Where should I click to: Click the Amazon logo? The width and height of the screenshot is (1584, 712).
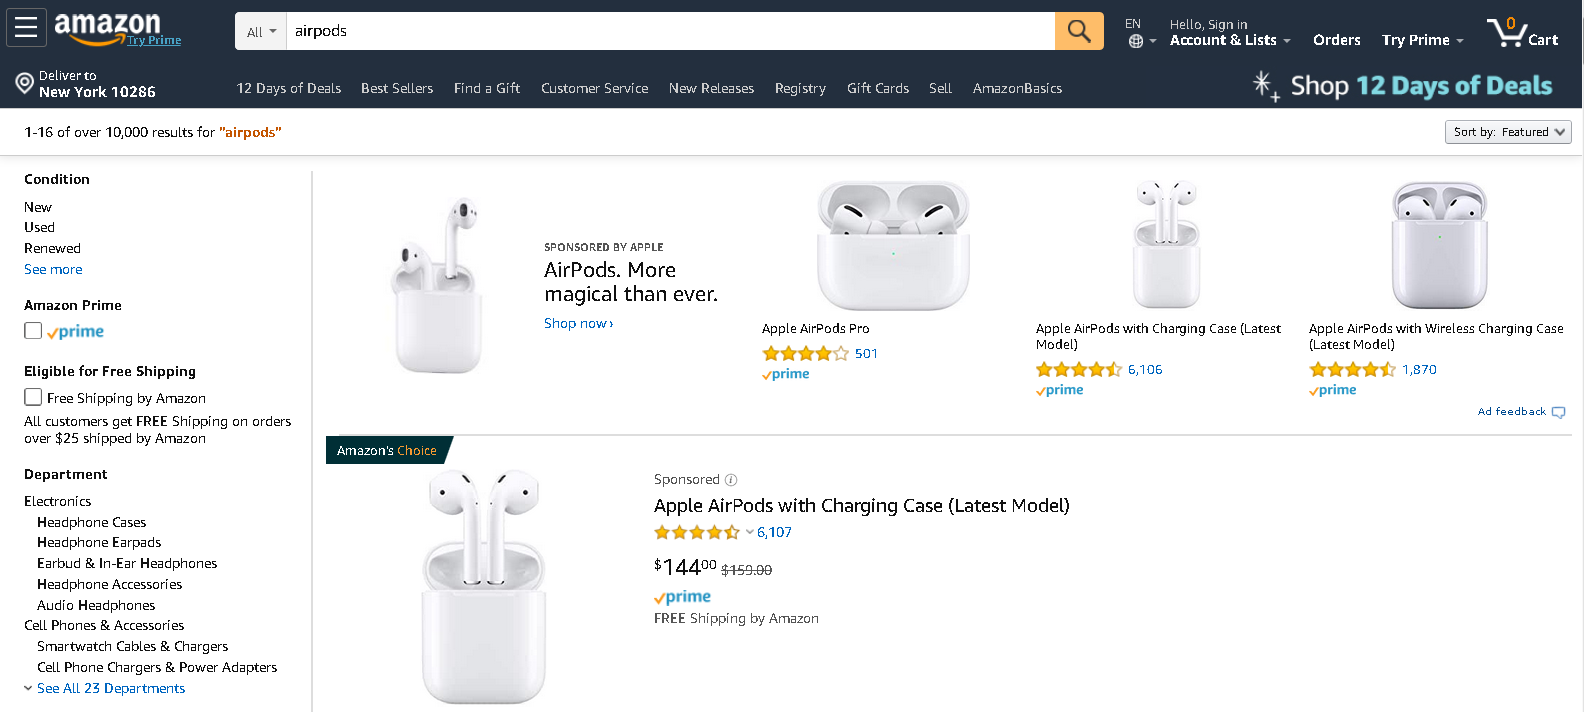coord(107,27)
